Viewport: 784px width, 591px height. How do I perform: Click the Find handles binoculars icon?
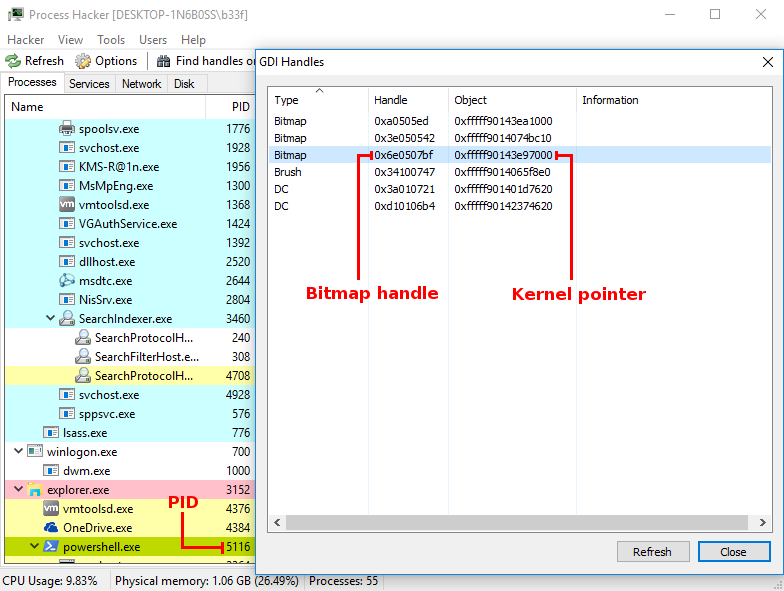164,61
